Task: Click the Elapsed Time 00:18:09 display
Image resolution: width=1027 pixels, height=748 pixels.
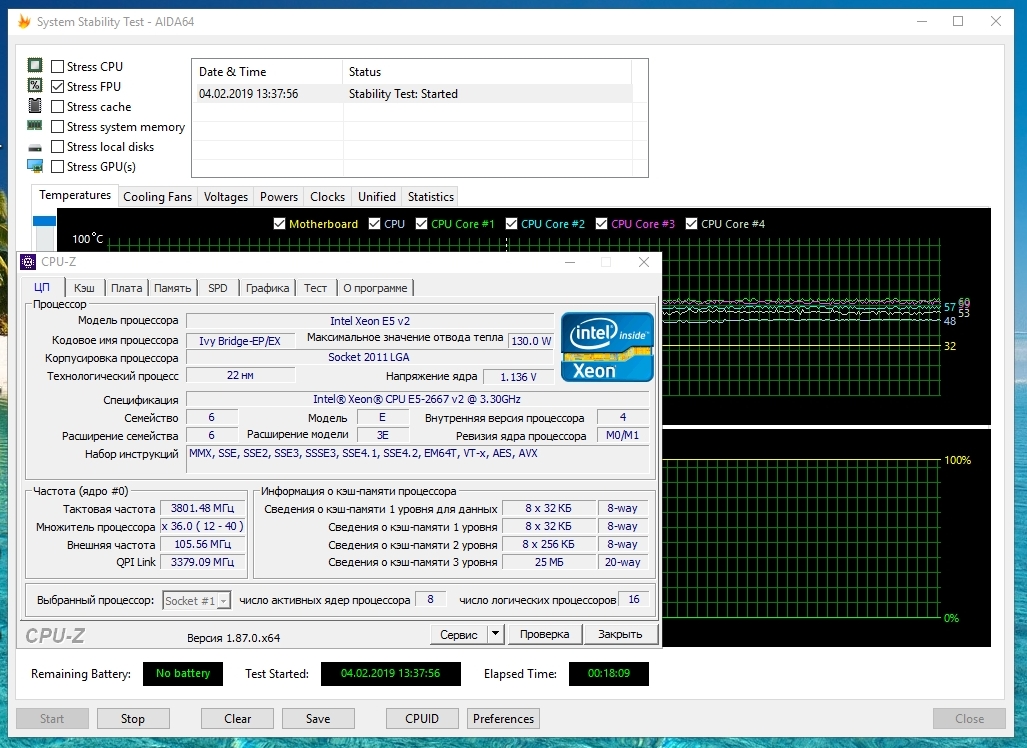Action: pos(608,673)
